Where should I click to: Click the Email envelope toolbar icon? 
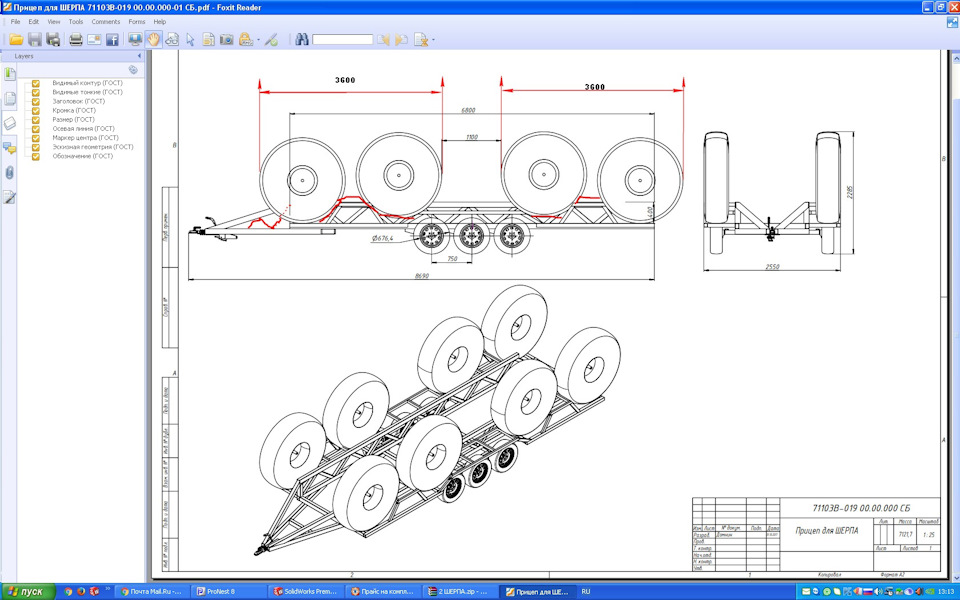pyautogui.click(x=94, y=40)
